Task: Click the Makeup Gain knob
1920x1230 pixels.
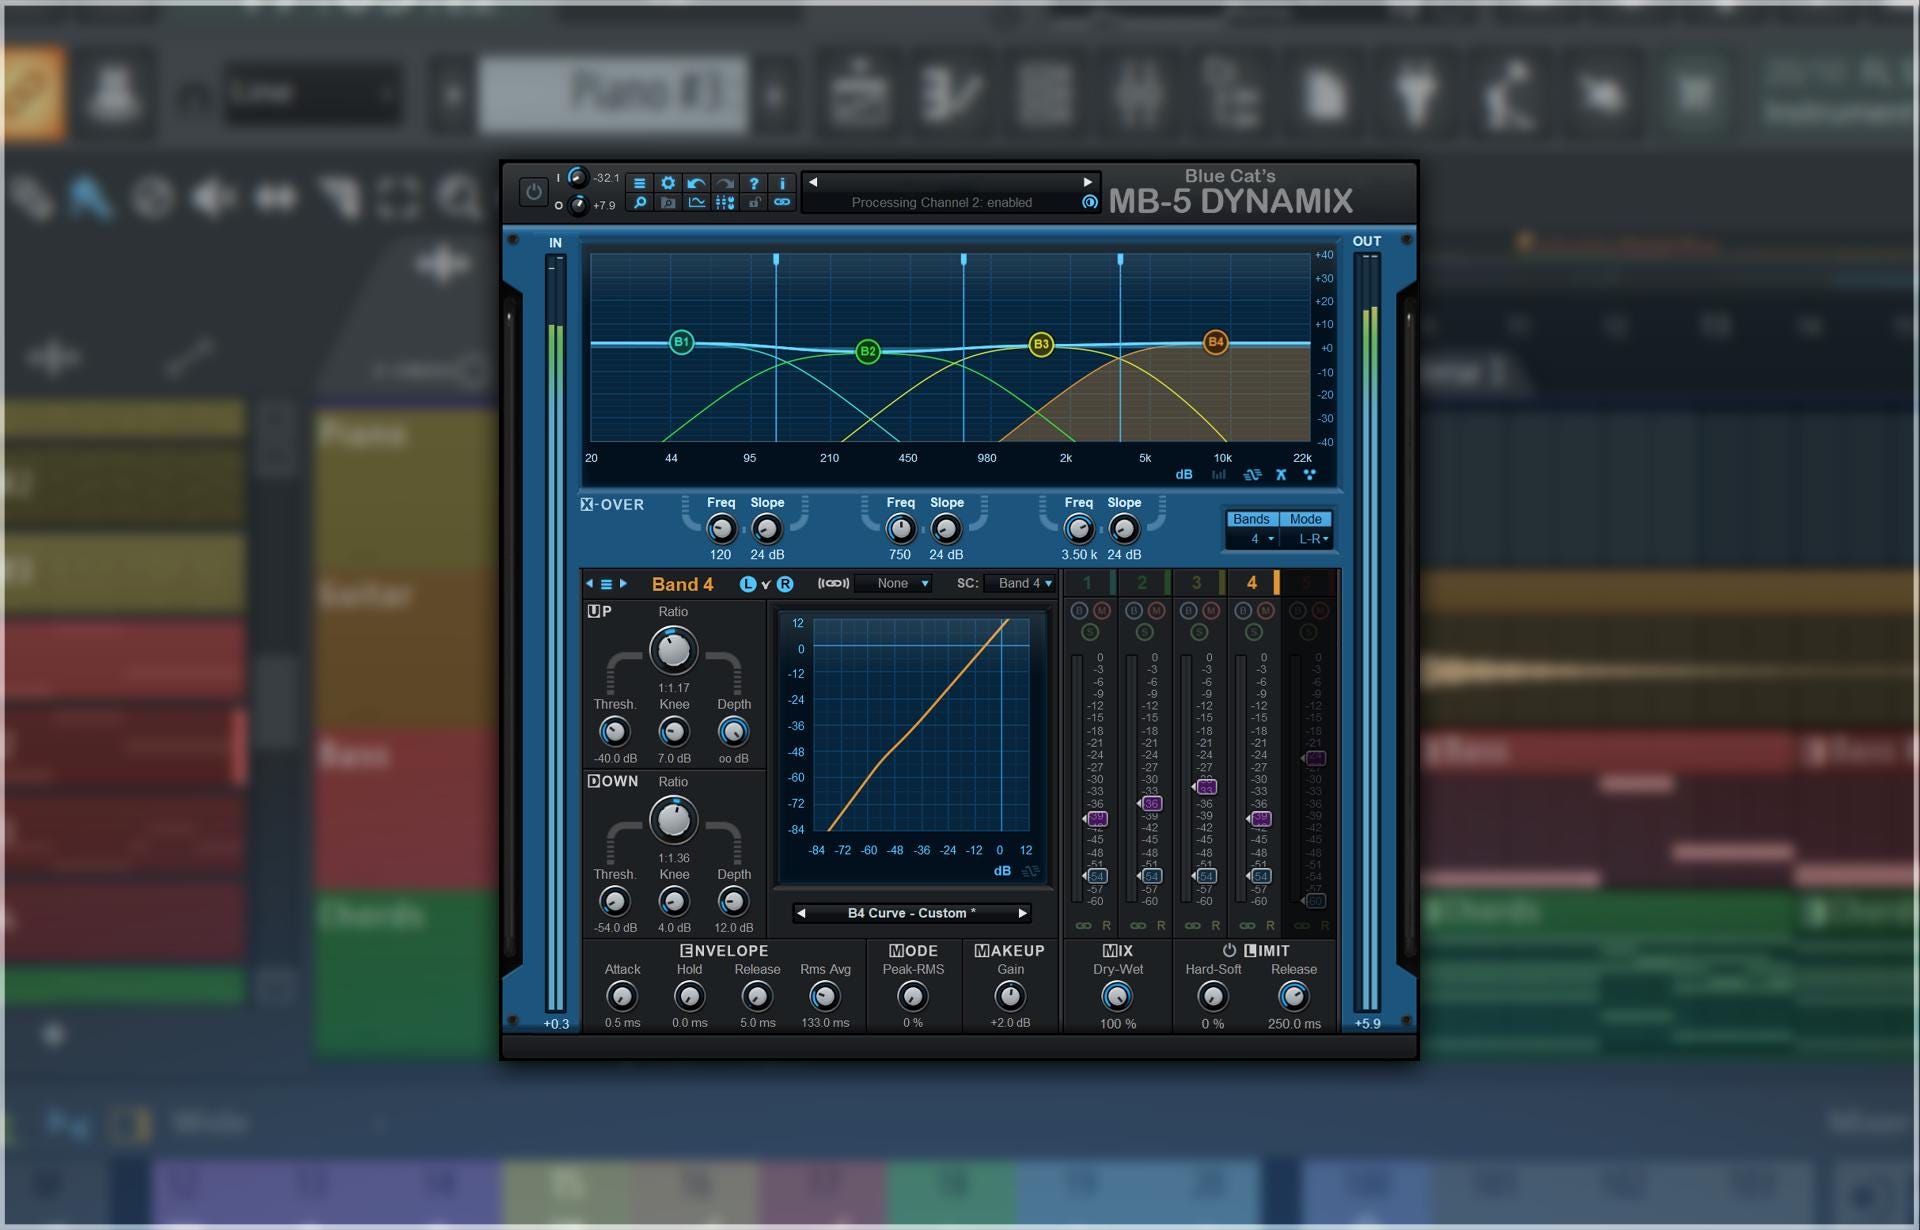Action: click(x=1010, y=996)
